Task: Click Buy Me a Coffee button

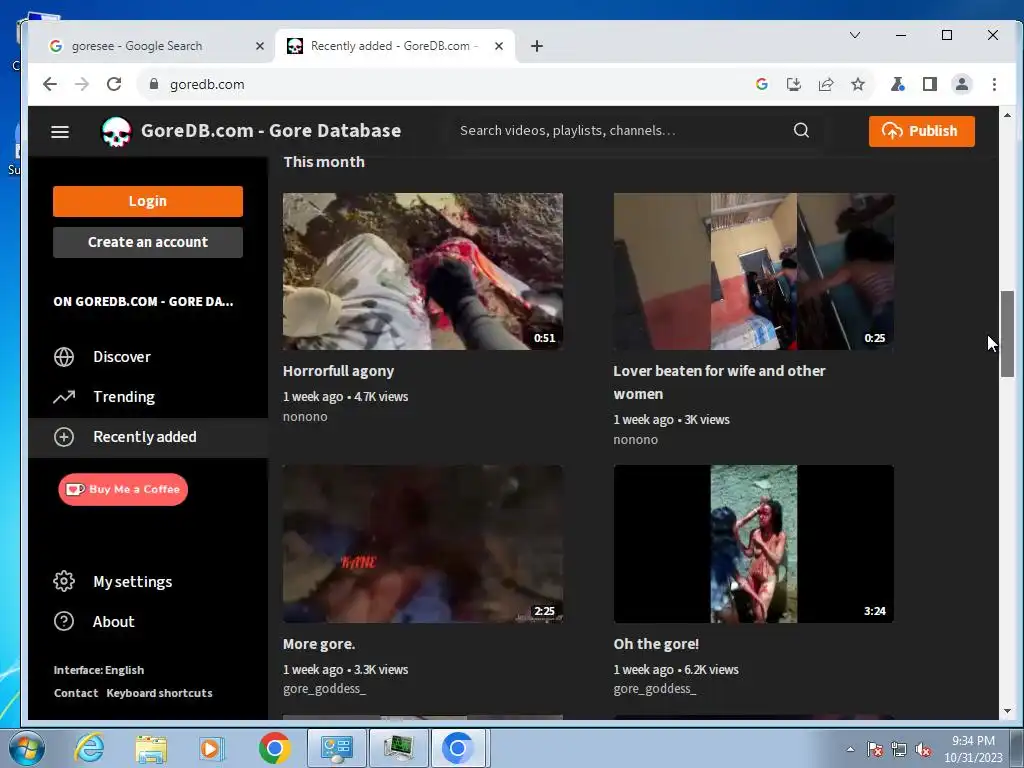Action: click(123, 489)
